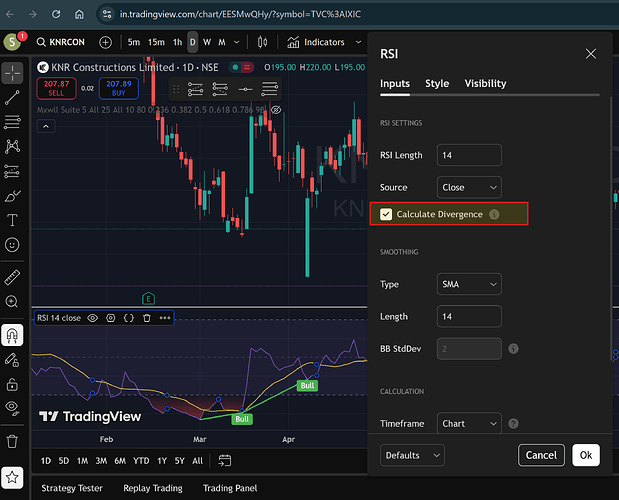
Task: Expand the timeframe interval dropdown
Action: click(x=236, y=42)
